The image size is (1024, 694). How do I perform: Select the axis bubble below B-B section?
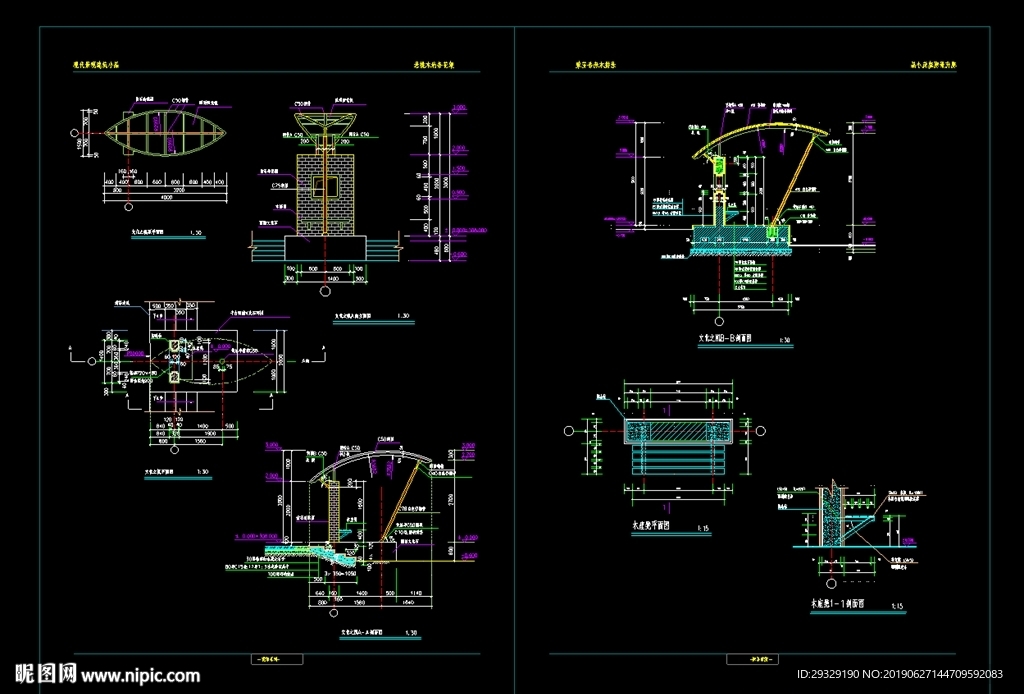(719, 321)
